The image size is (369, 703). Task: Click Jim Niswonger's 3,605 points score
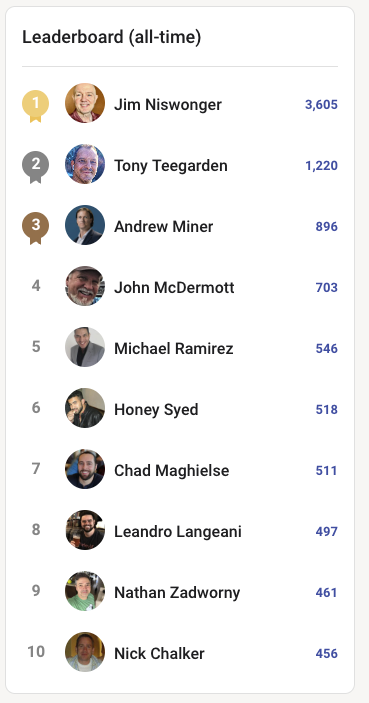tap(321, 104)
